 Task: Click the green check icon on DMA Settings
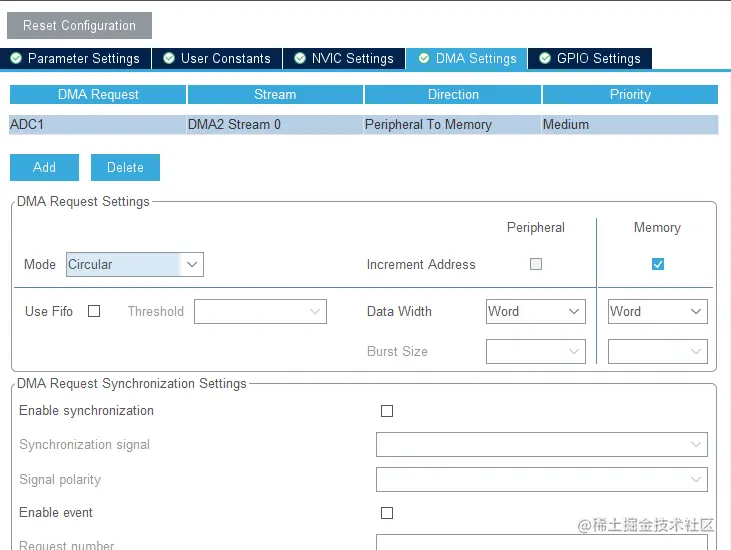(424, 58)
